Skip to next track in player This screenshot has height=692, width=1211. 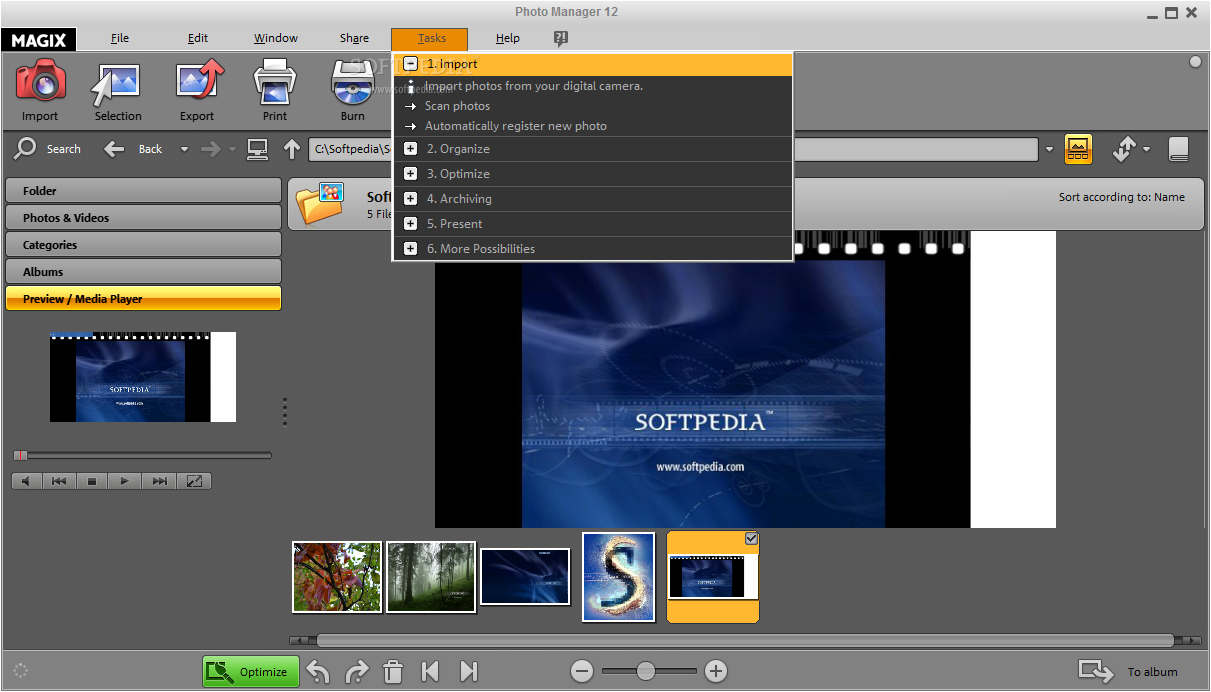click(x=159, y=481)
